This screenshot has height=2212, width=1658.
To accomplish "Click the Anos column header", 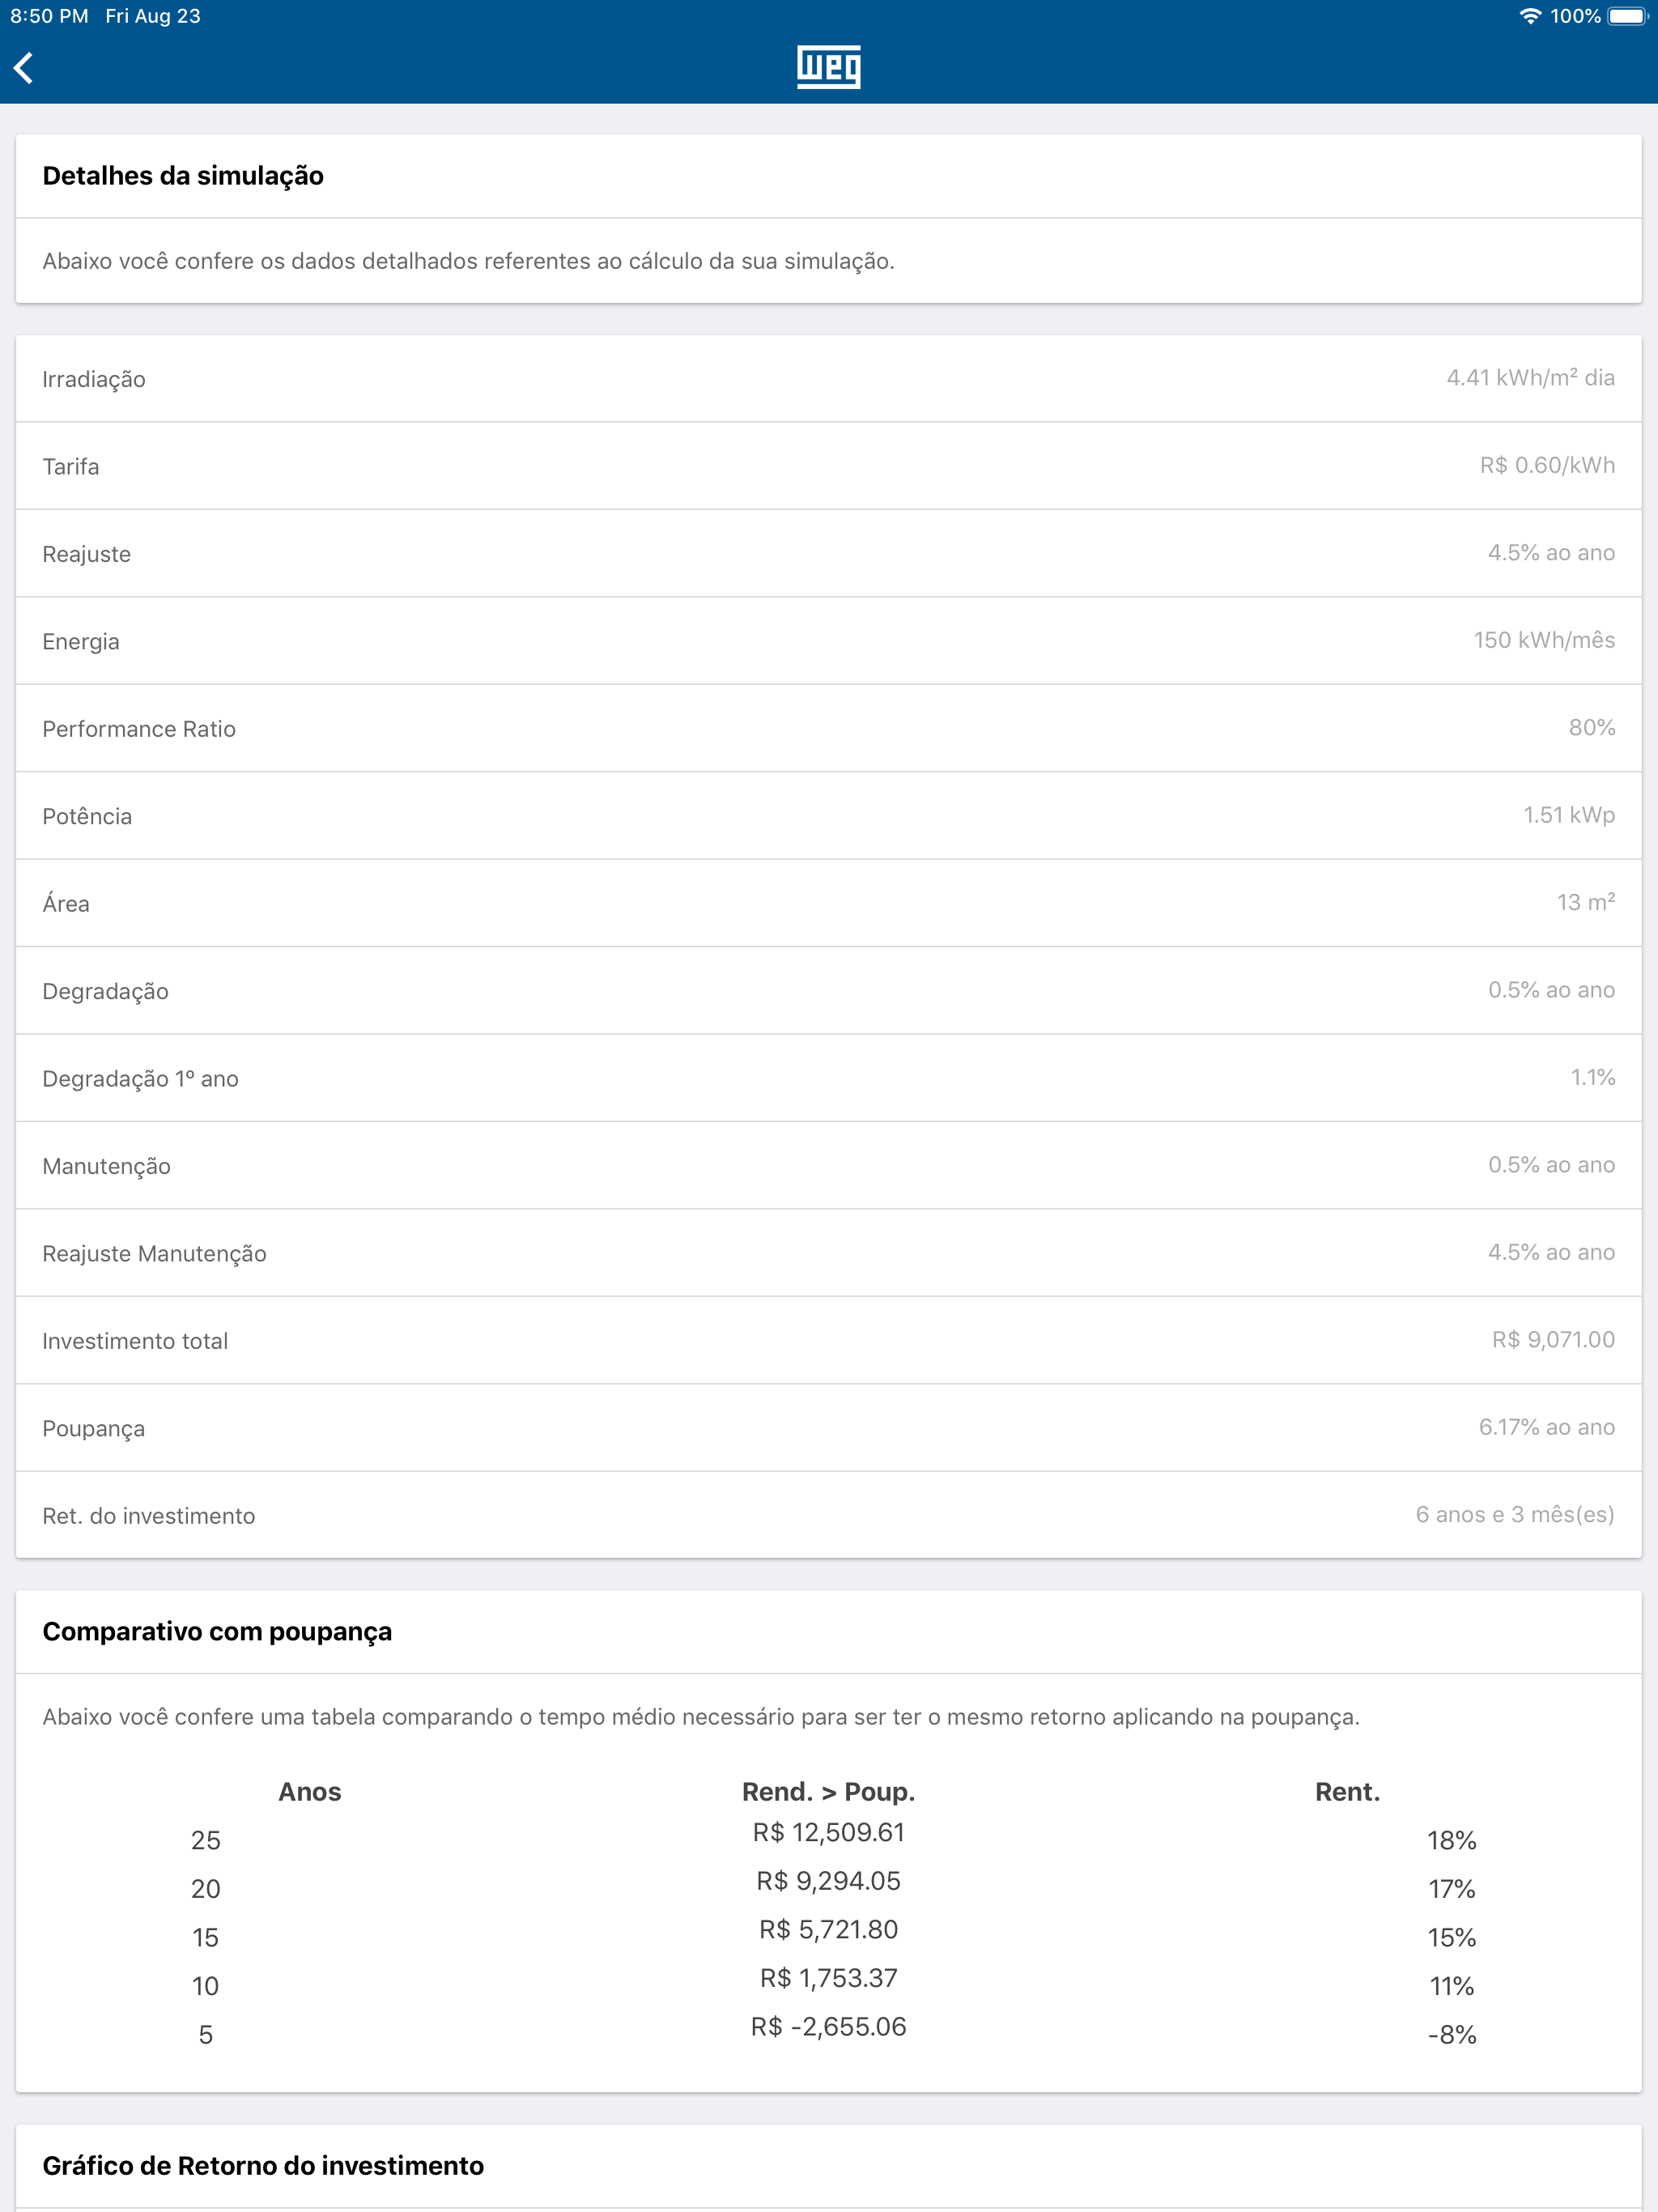I will pyautogui.click(x=309, y=1792).
